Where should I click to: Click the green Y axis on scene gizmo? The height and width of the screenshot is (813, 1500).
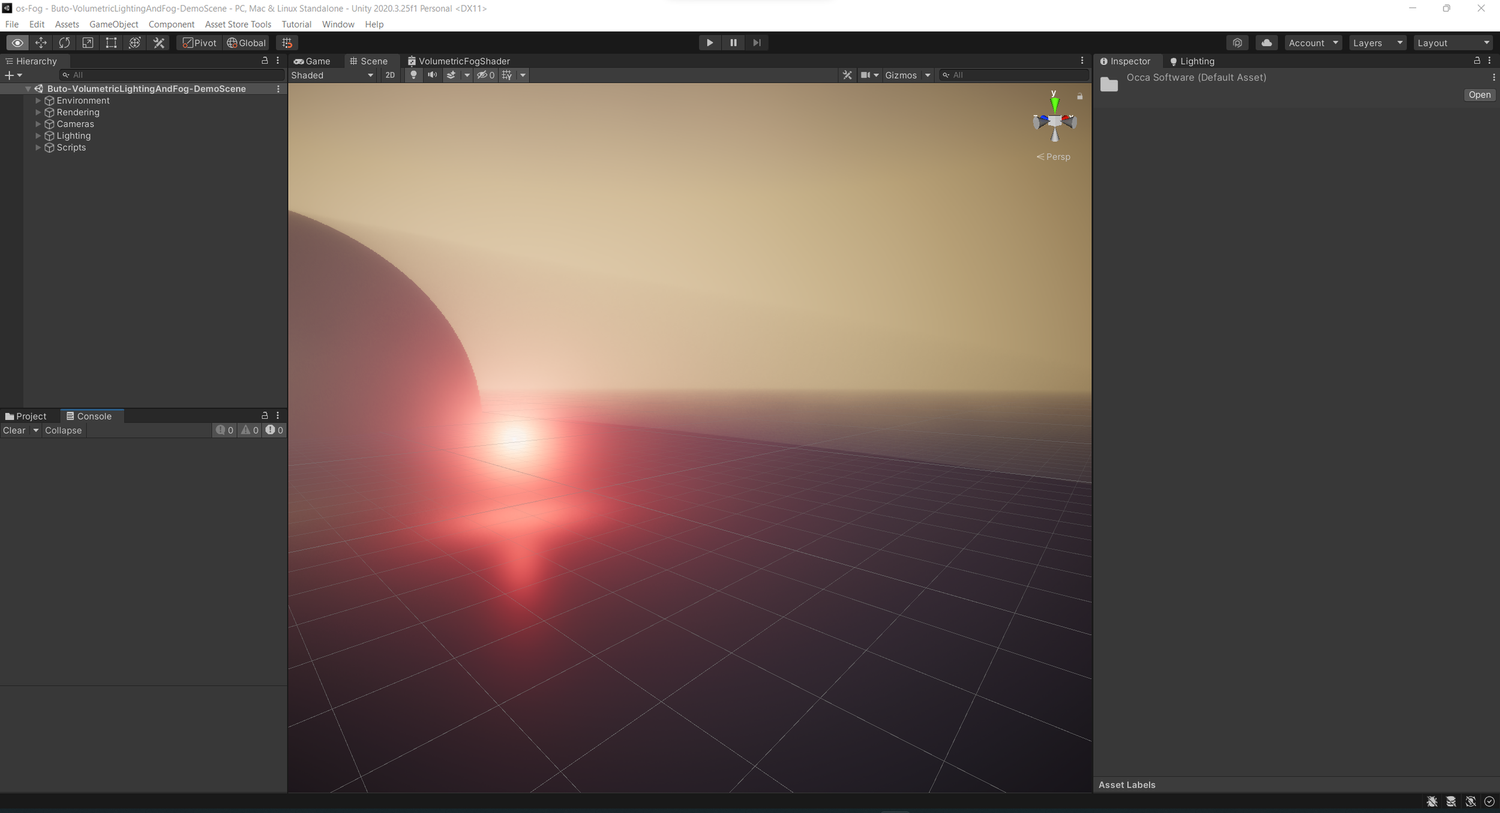click(x=1054, y=104)
